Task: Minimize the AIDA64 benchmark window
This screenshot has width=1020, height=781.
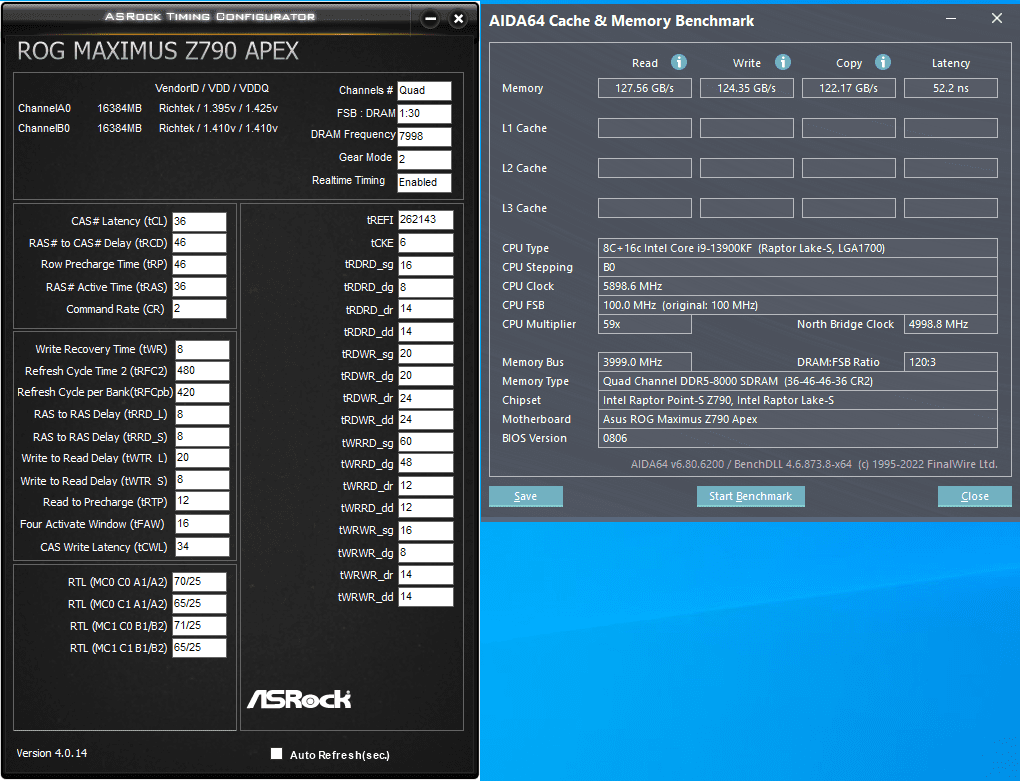Action: click(951, 18)
